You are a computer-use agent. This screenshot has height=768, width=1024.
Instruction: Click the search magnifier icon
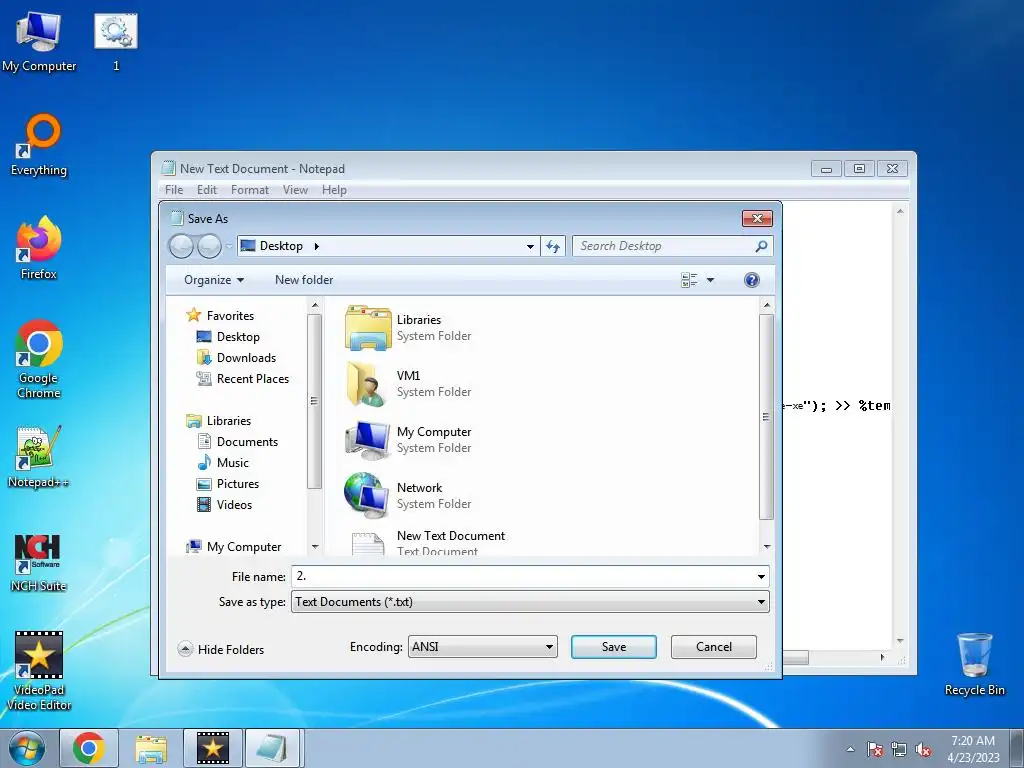(x=761, y=246)
